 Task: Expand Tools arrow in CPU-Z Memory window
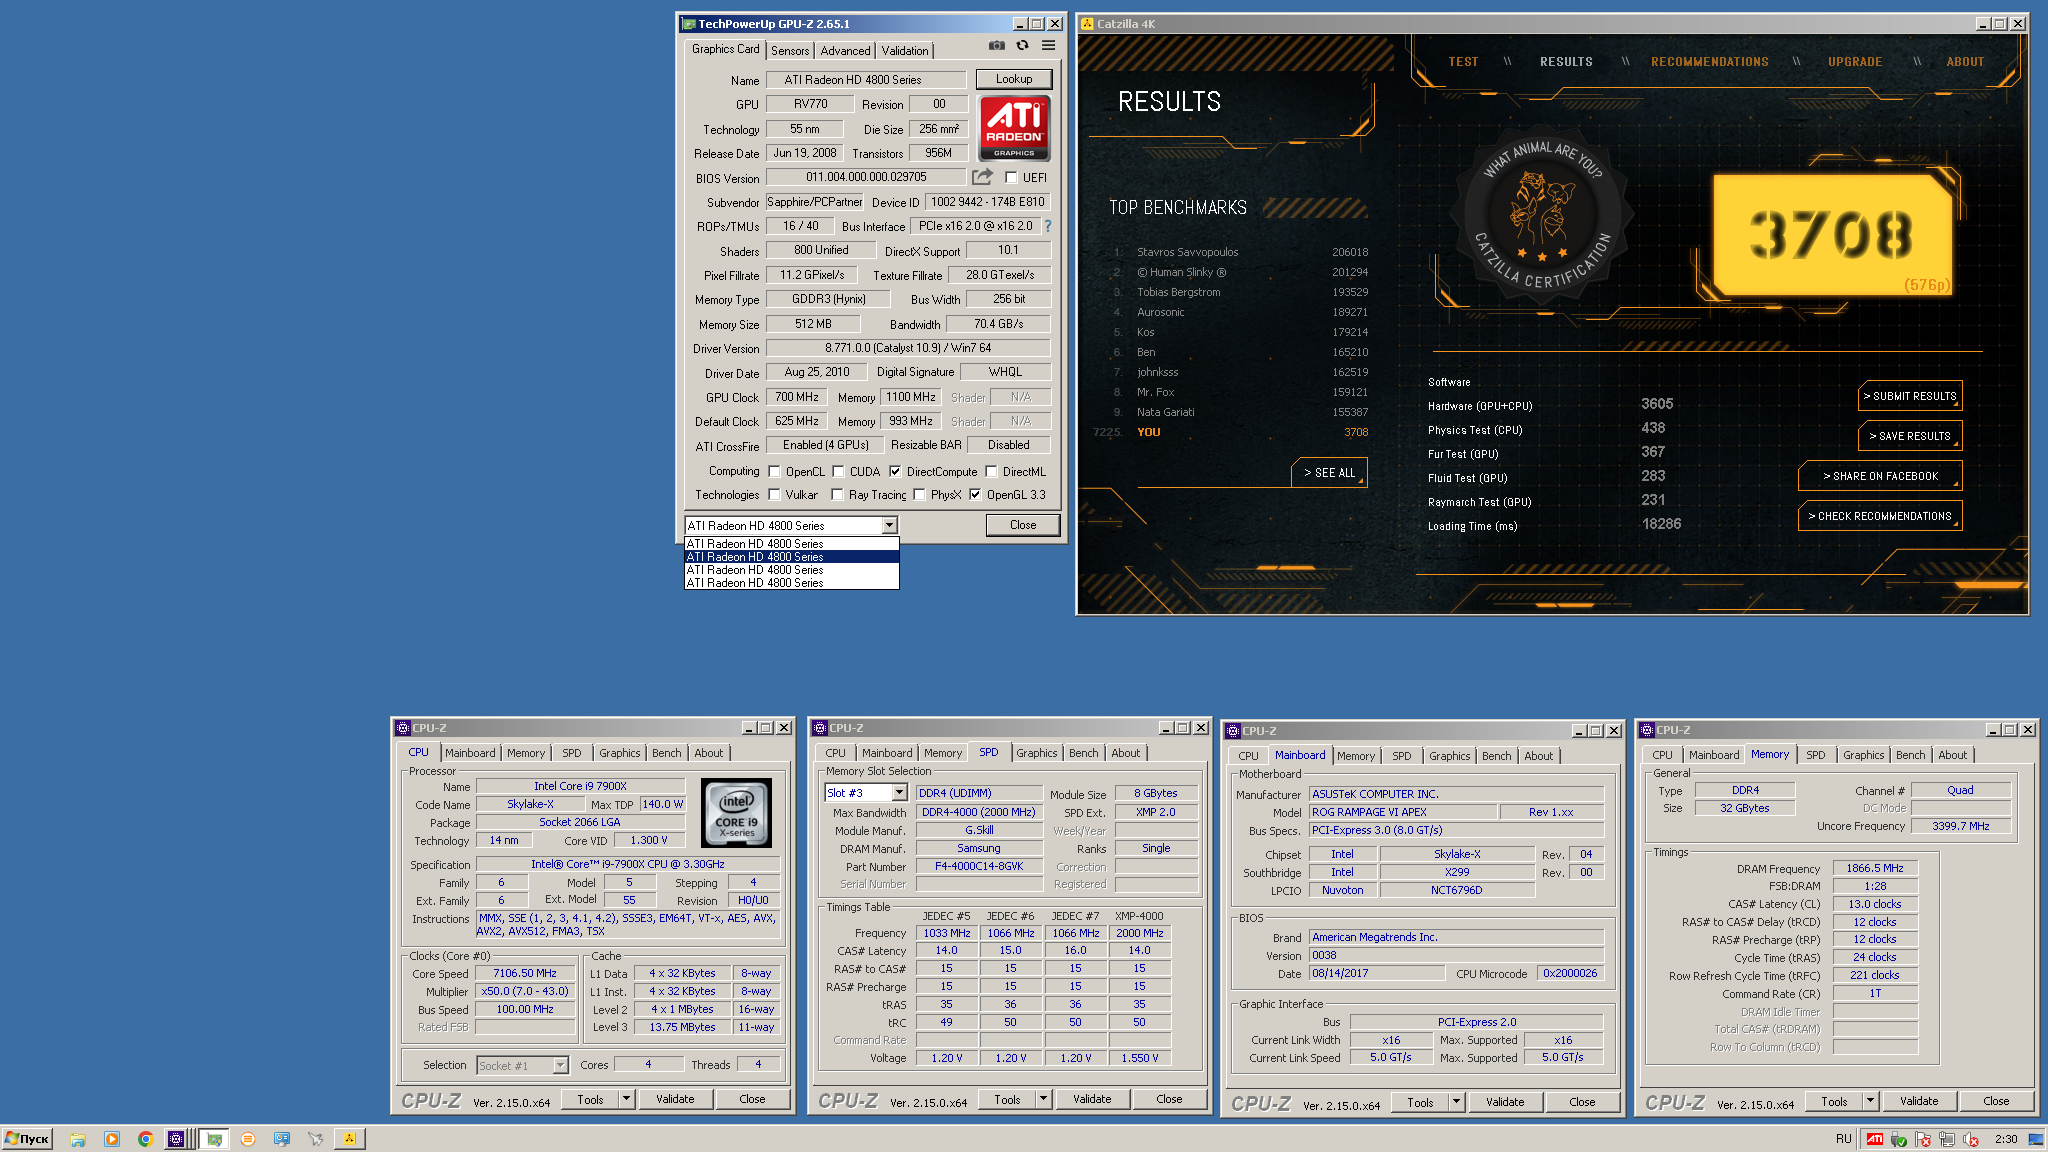pyautogui.click(x=1870, y=1101)
